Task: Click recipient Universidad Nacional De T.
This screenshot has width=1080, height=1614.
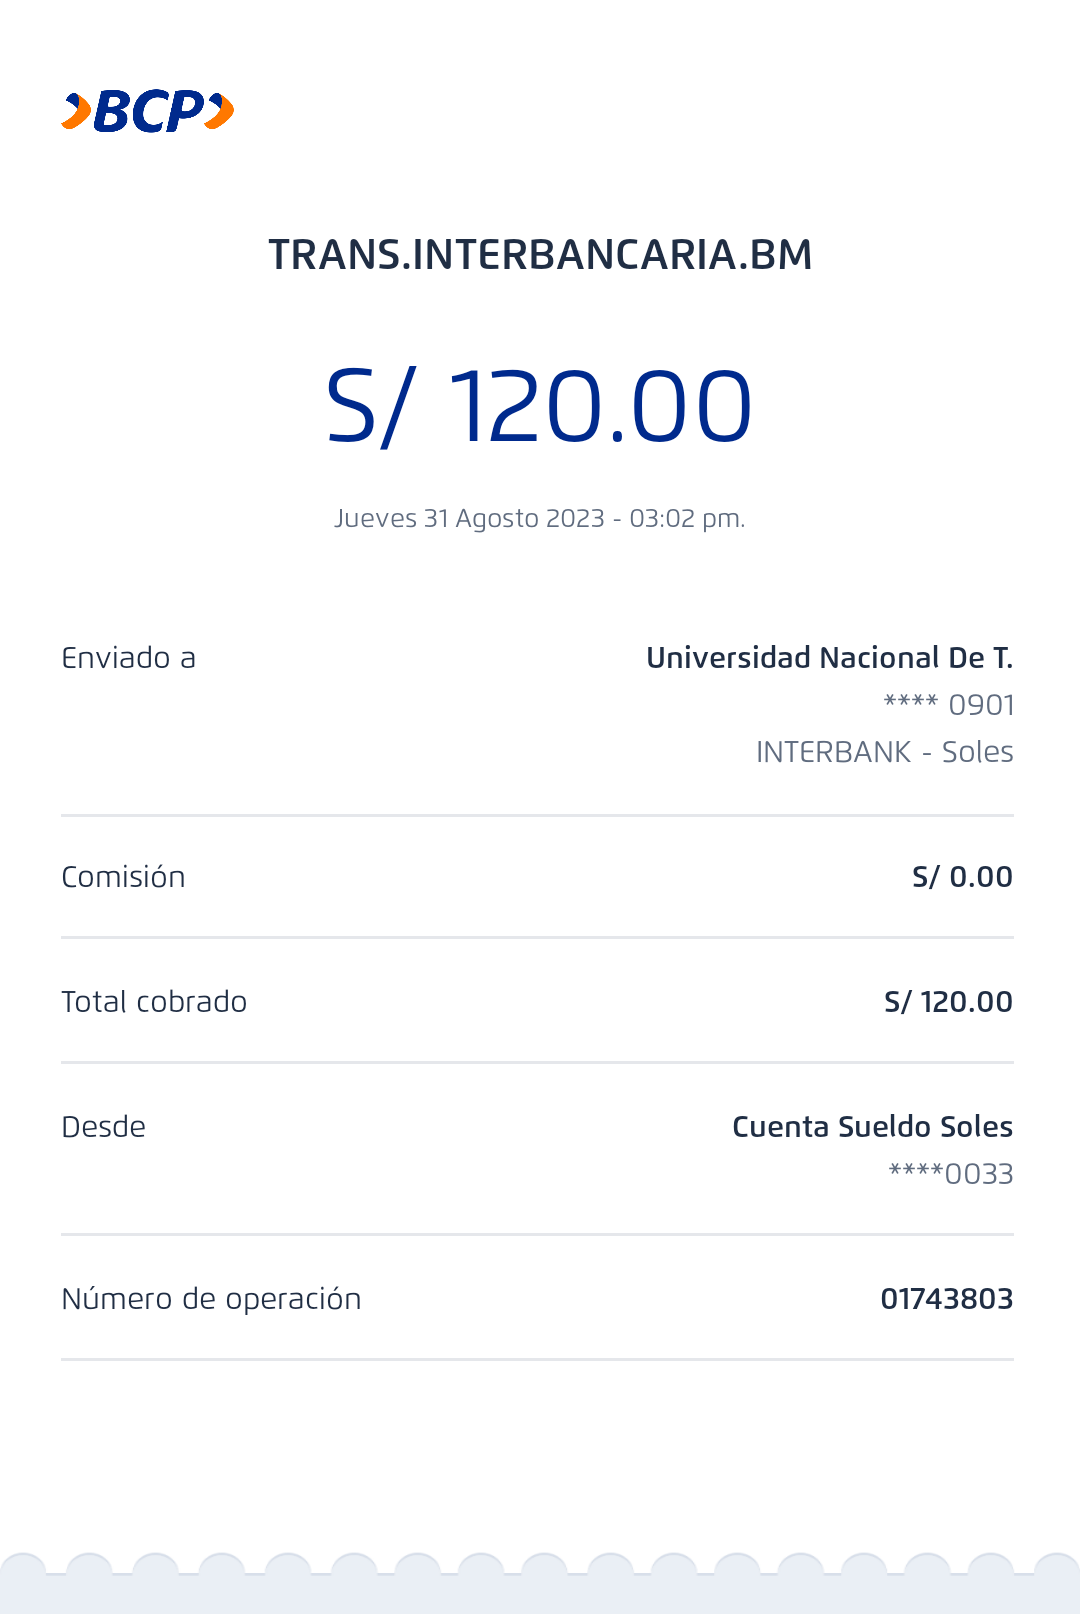Action: (x=829, y=658)
